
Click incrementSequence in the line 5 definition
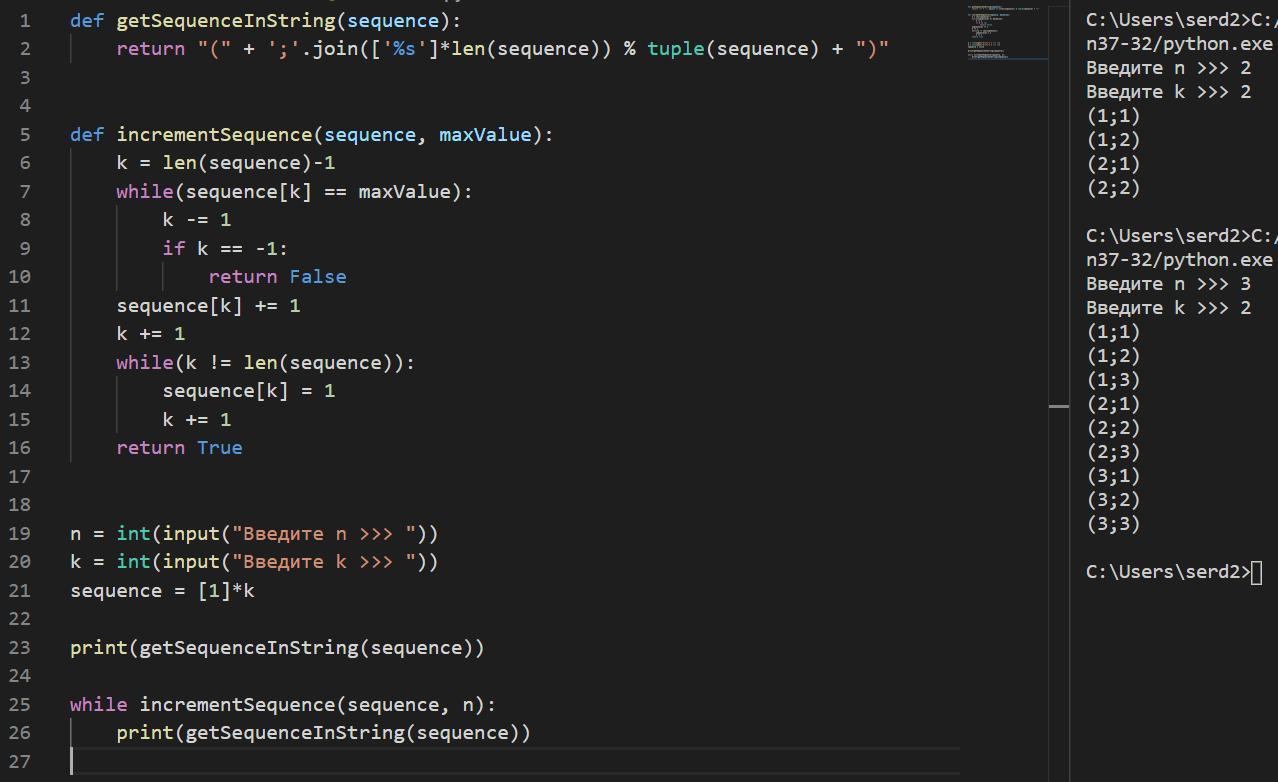214,134
